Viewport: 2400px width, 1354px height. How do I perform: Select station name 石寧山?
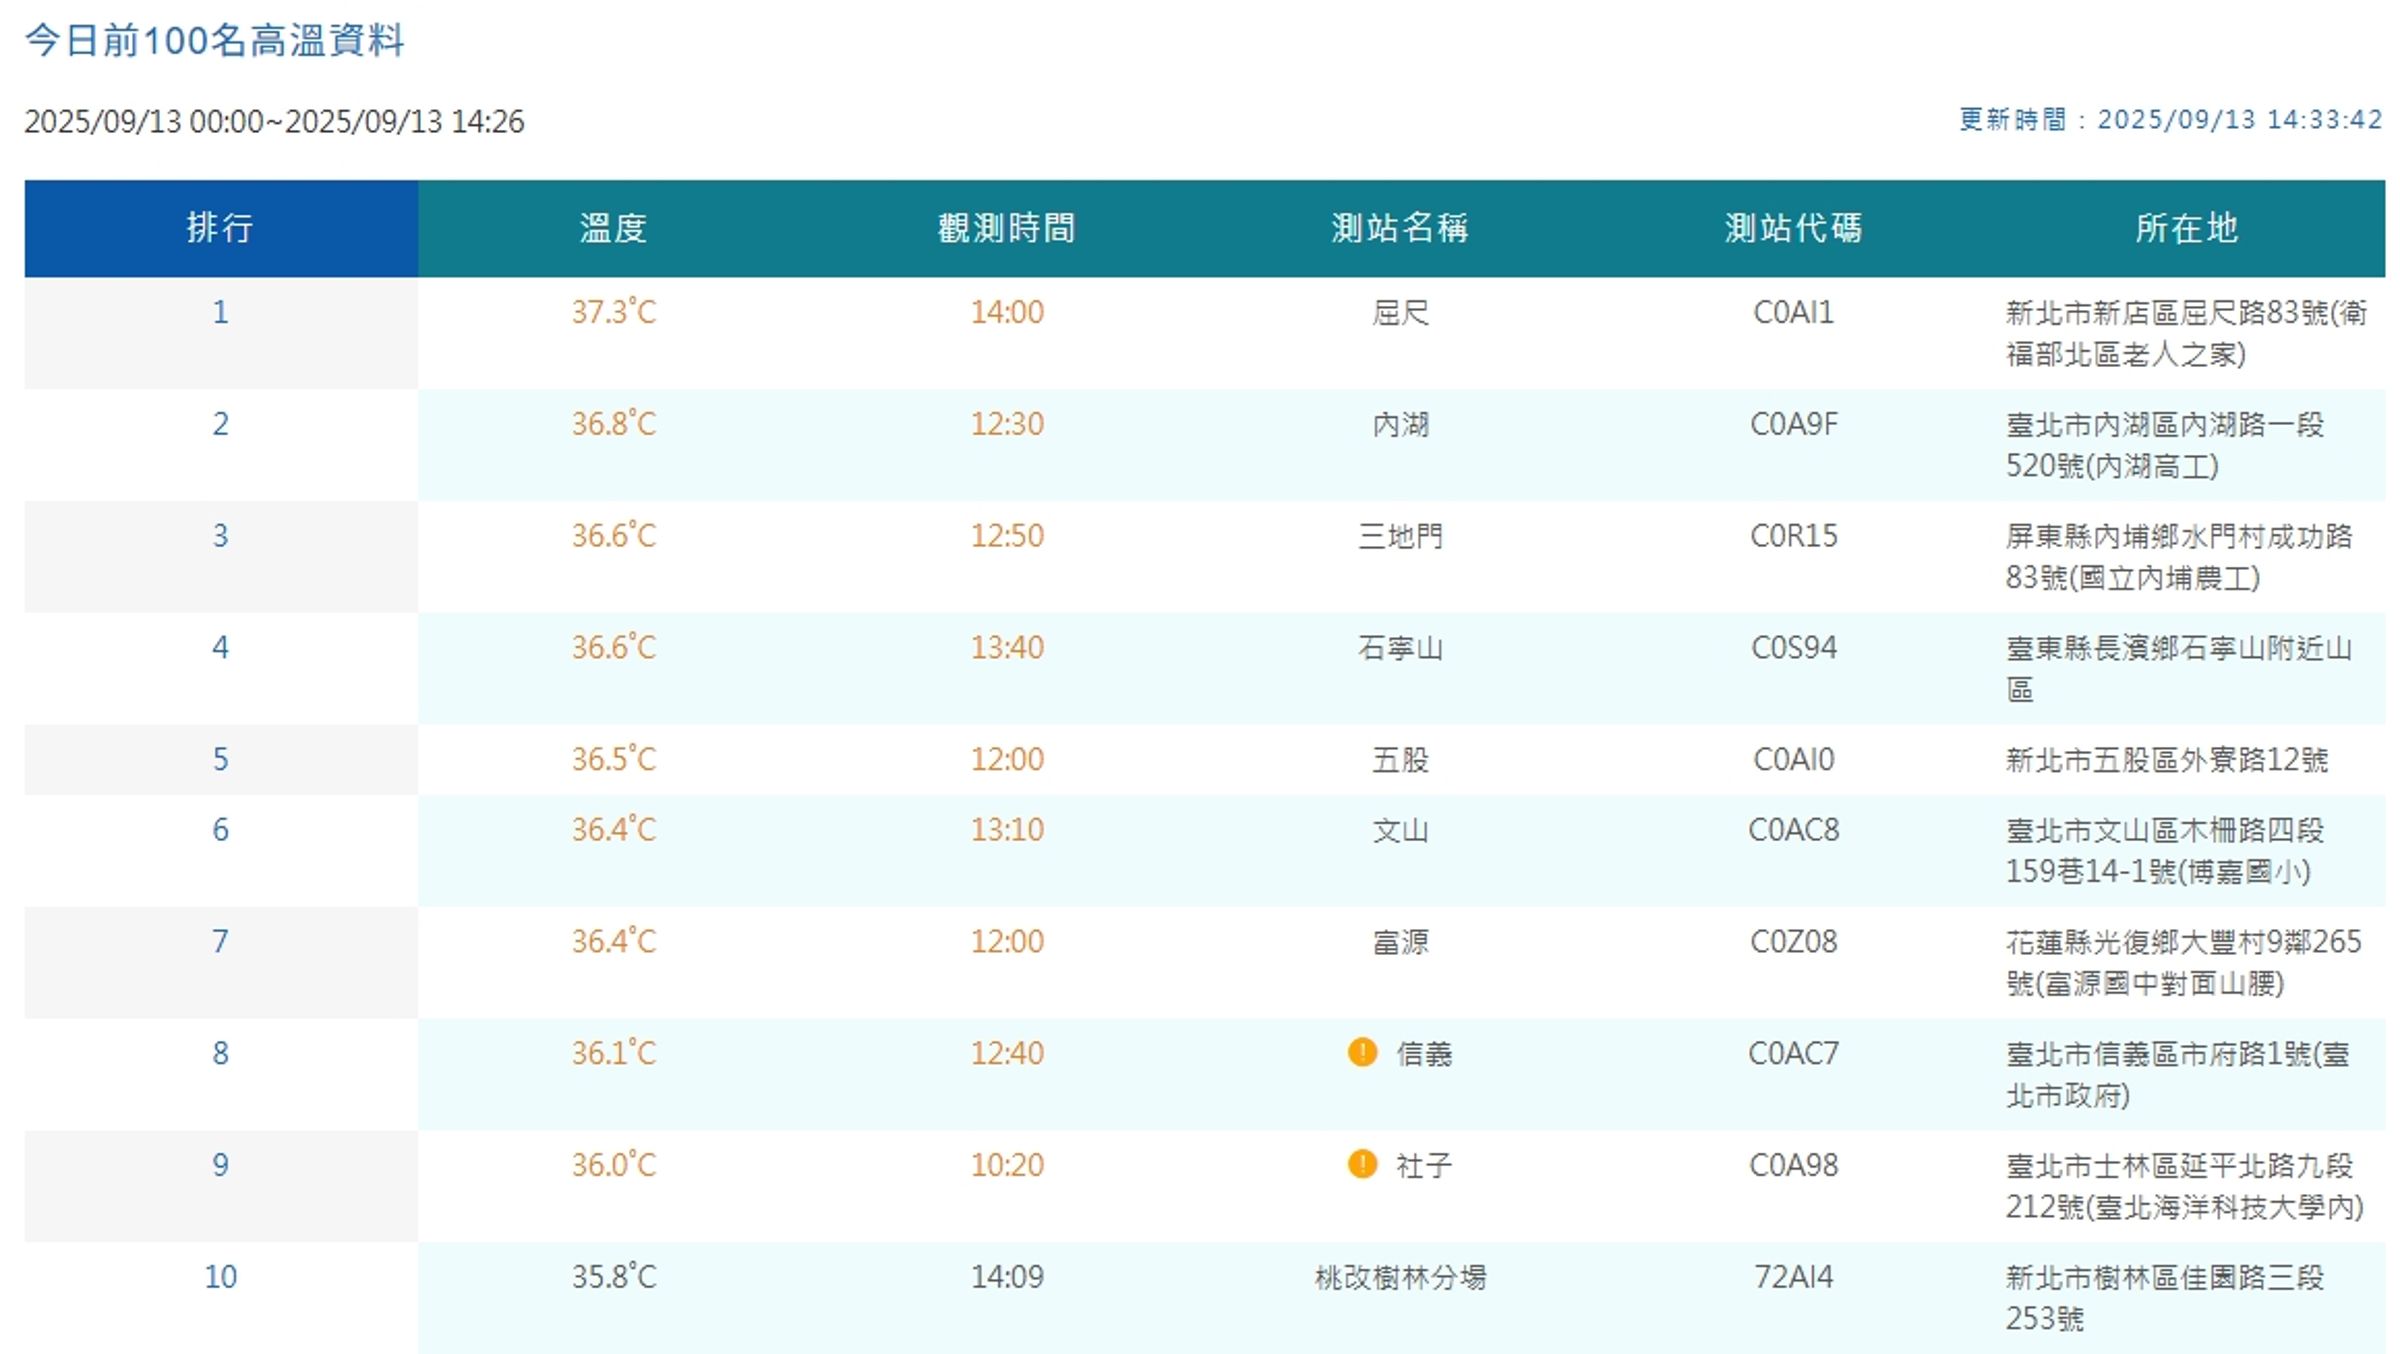click(1400, 648)
